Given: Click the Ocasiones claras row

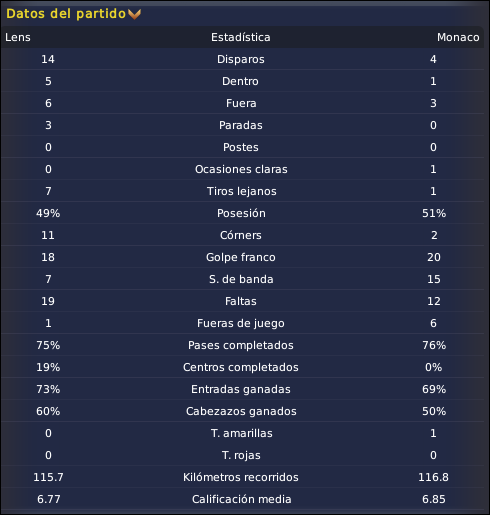Looking at the screenshot, I should [242, 169].
